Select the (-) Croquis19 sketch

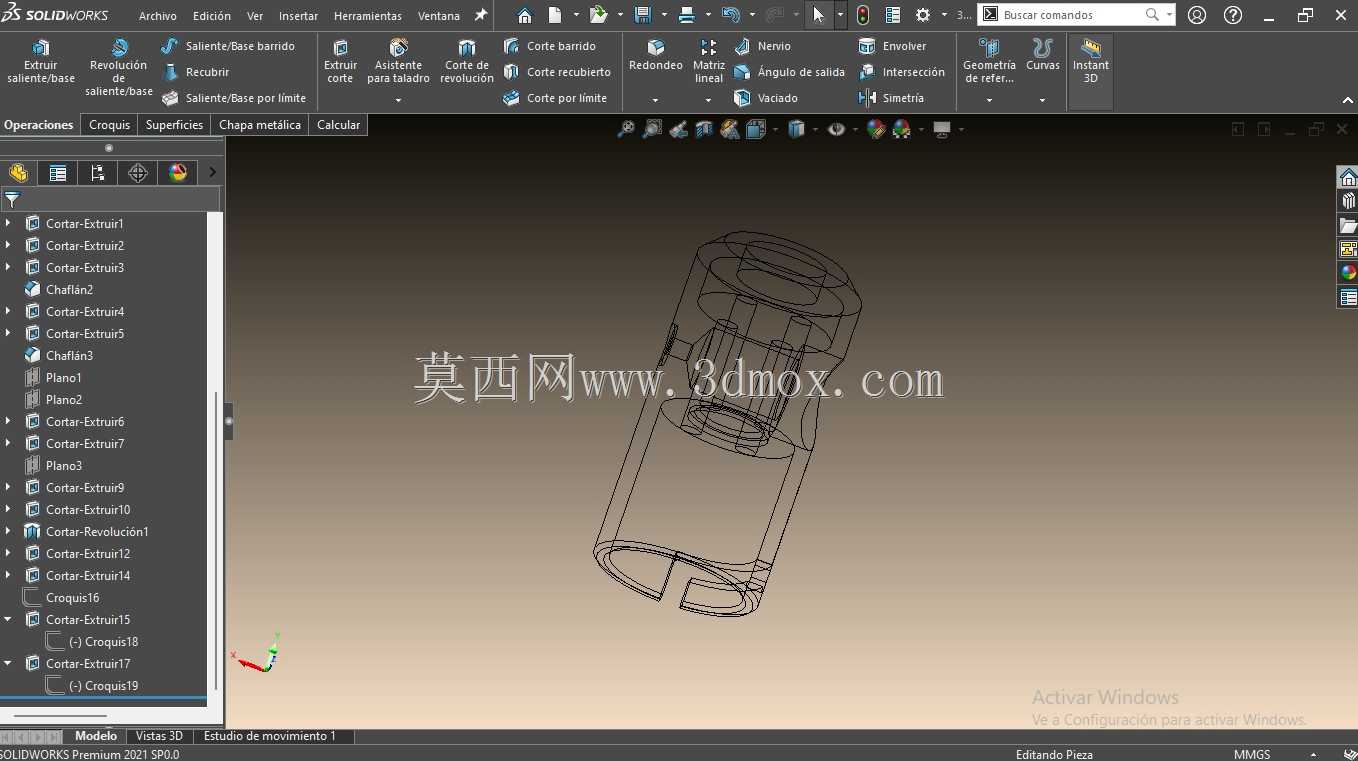[104, 685]
